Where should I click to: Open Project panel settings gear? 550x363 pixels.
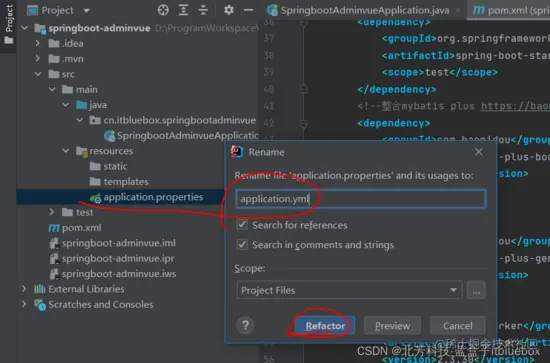[229, 10]
